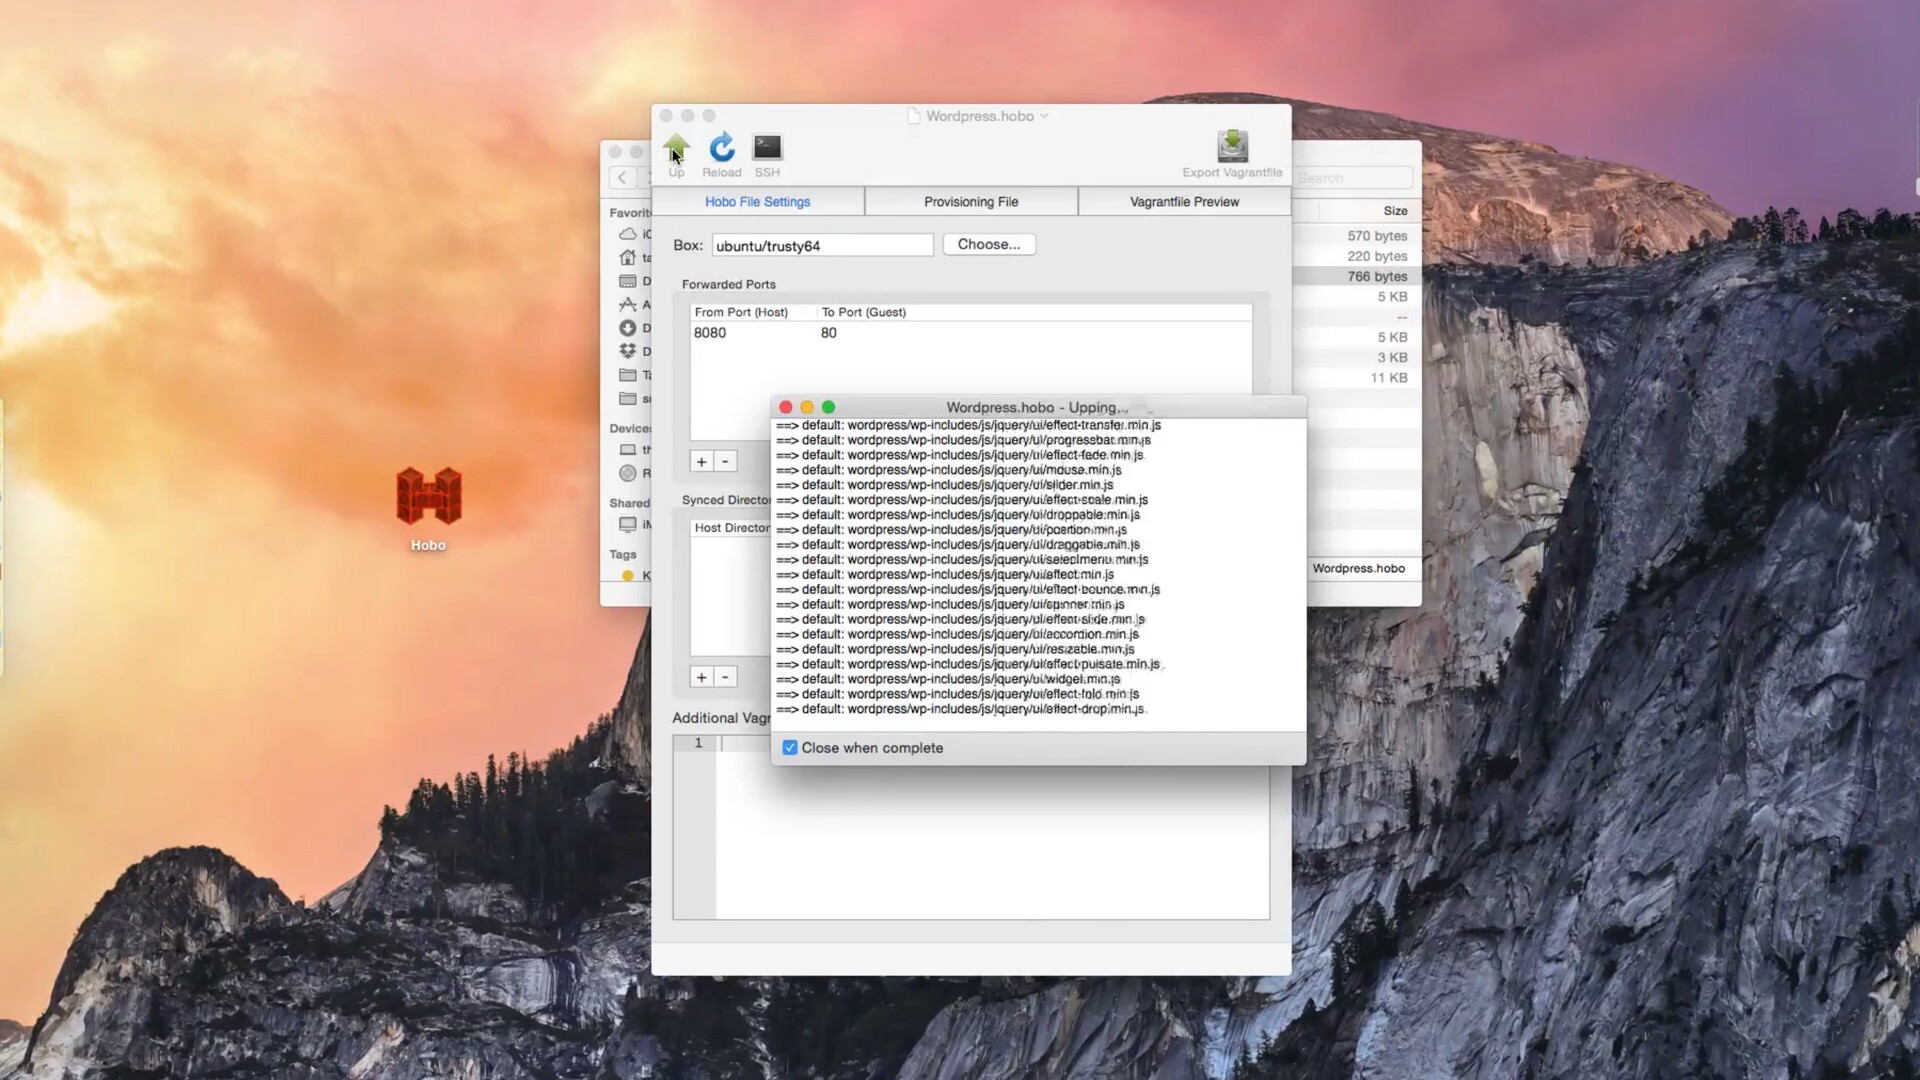Click the Finder Search field
The width and height of the screenshot is (1920, 1080).
click(1353, 178)
